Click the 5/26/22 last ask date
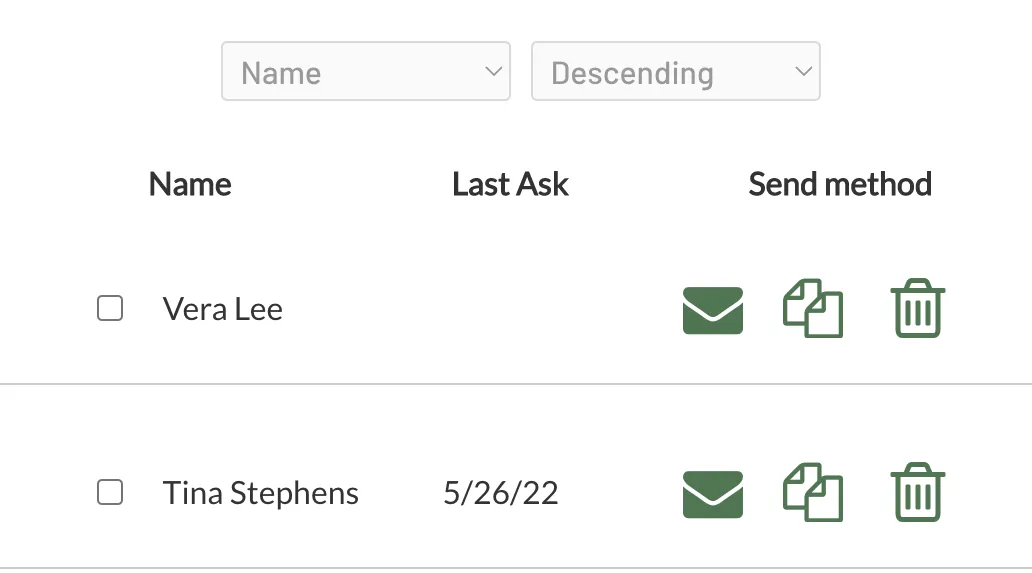Viewport: 1032px width, 573px height. (501, 493)
